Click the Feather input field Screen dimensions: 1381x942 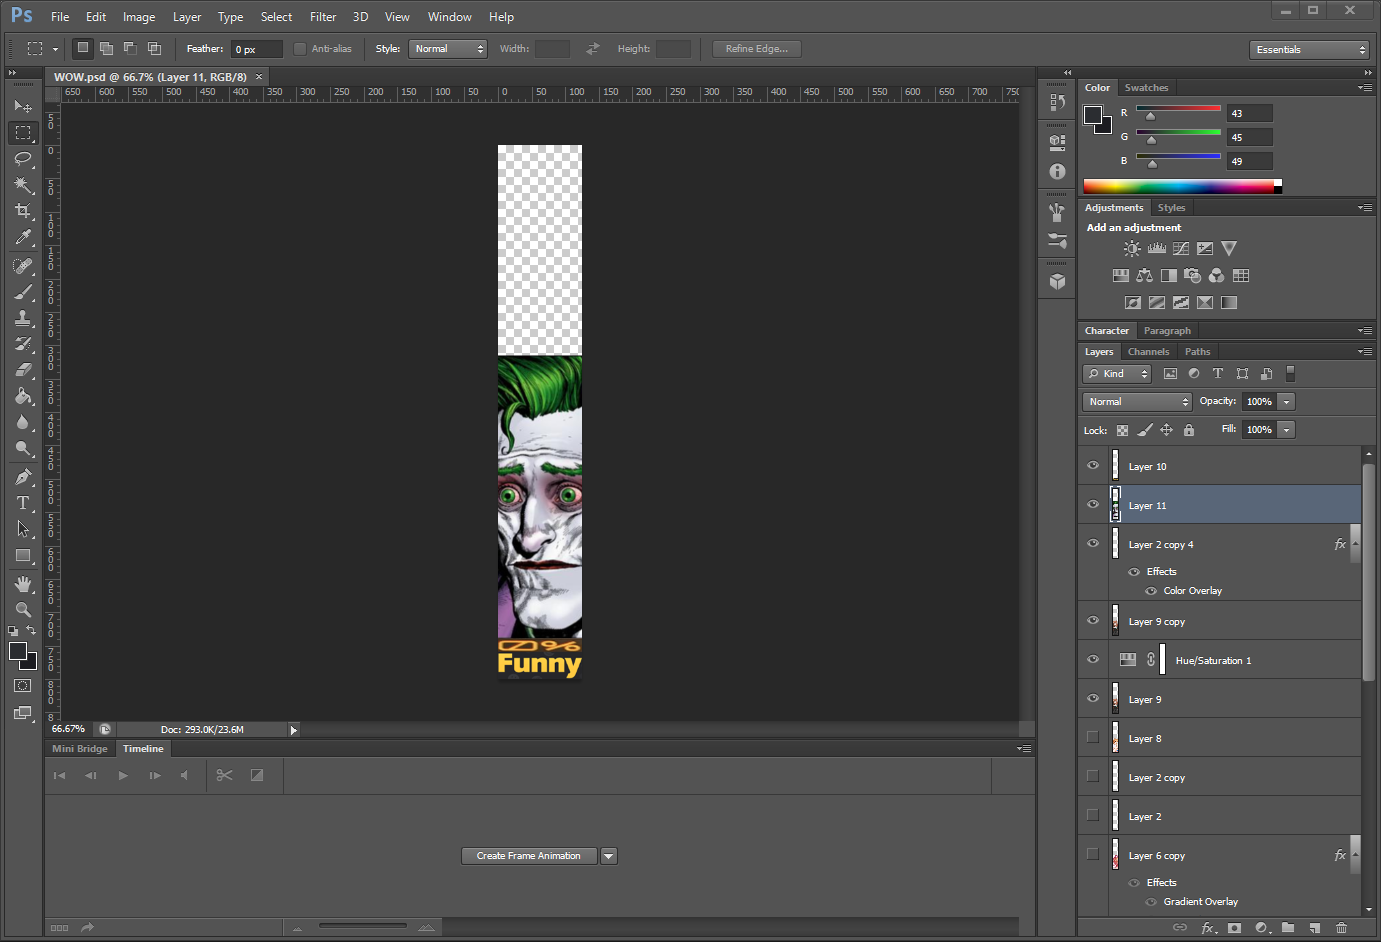click(x=258, y=49)
